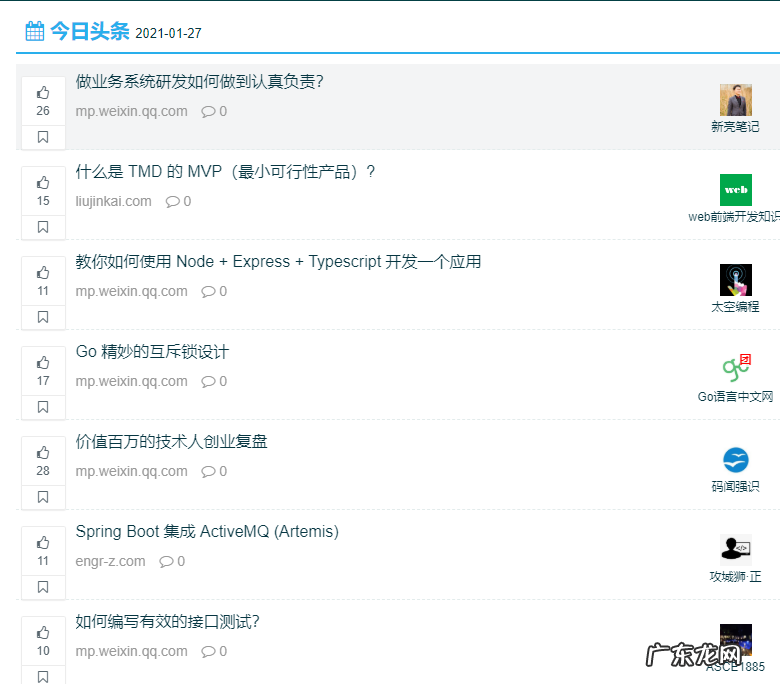Bookmark the 如何编写有效的接口测试 post
The width and height of the screenshot is (780, 684).
(43, 677)
